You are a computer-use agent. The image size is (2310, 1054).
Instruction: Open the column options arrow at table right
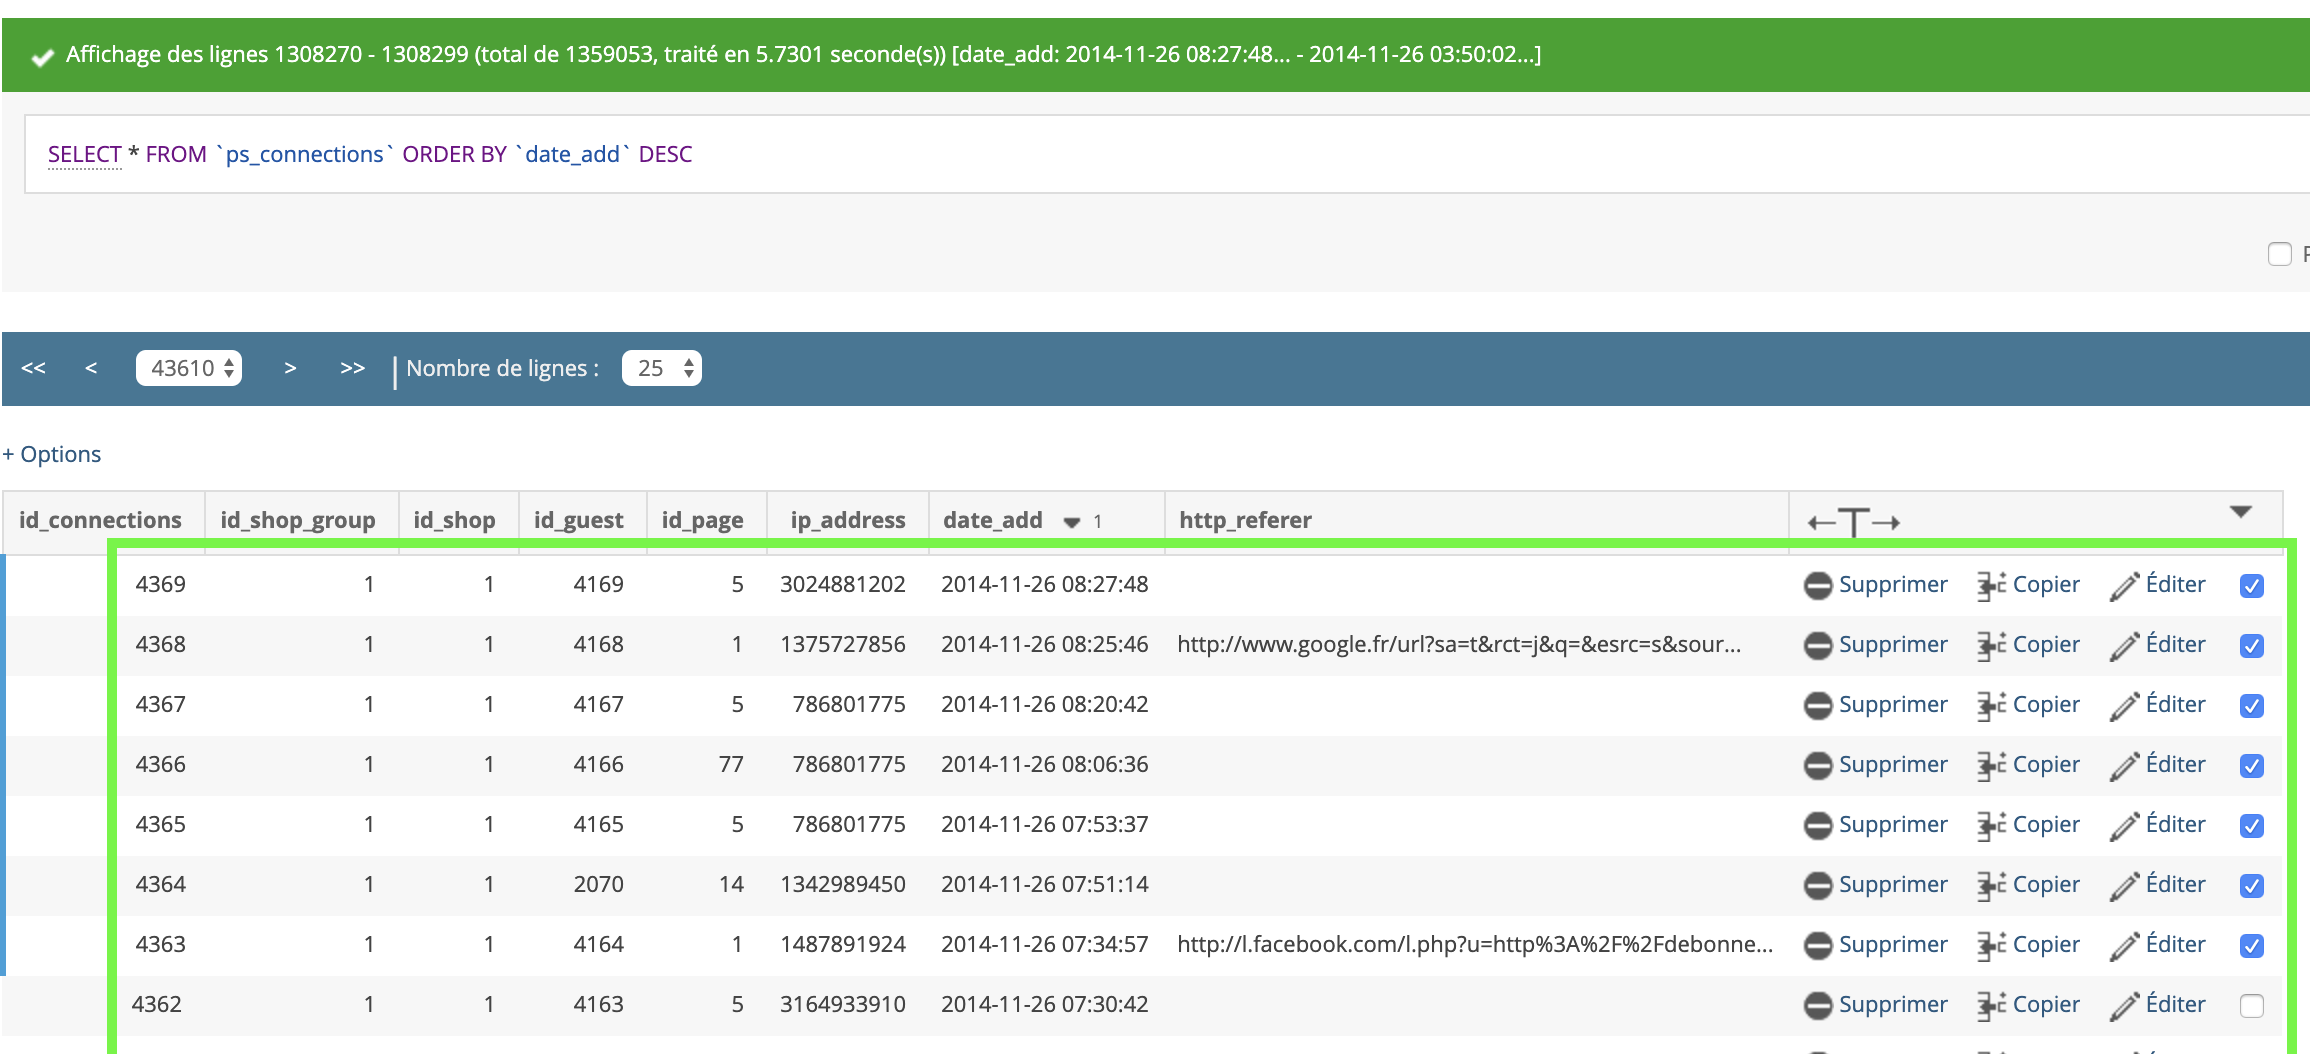(2240, 512)
